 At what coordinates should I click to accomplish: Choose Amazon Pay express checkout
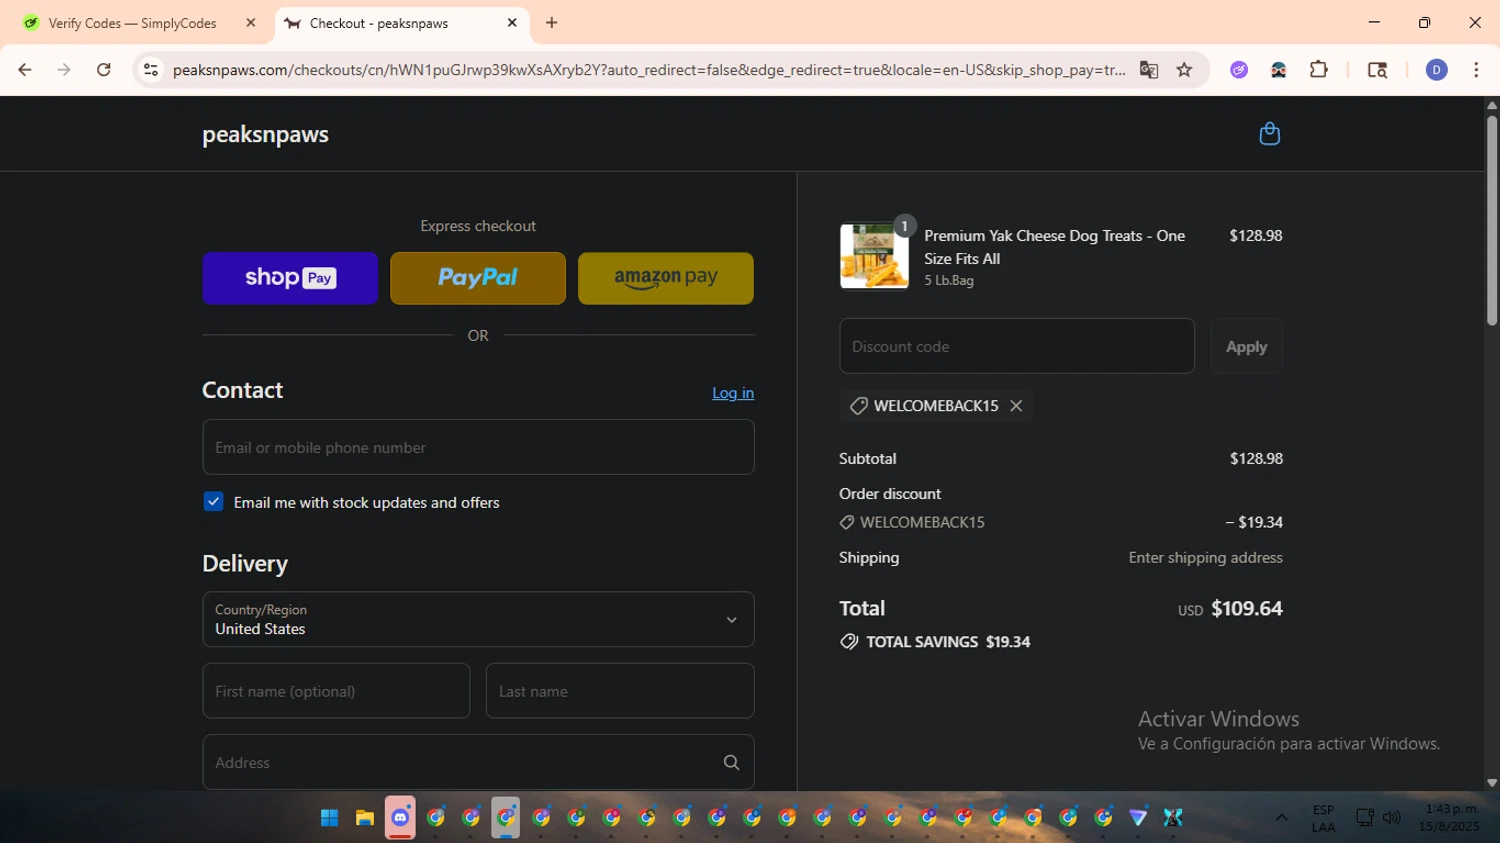[x=666, y=278]
